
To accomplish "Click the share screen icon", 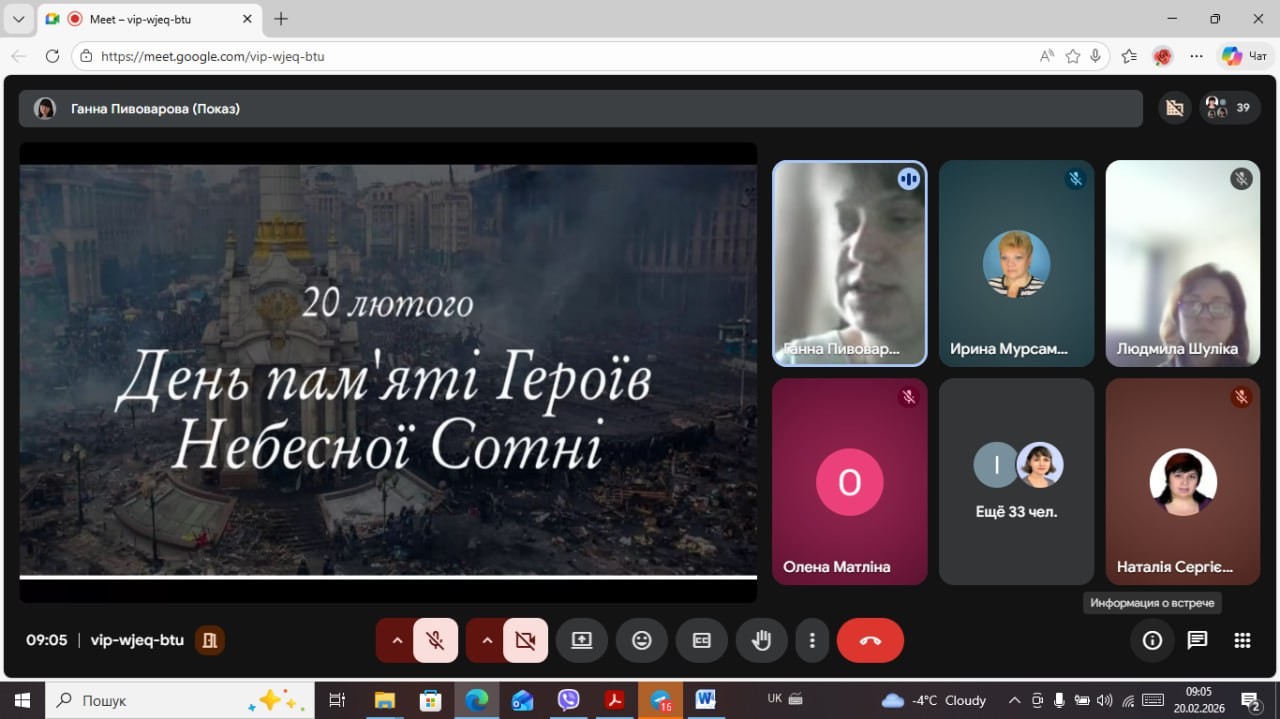I will tap(582, 641).
